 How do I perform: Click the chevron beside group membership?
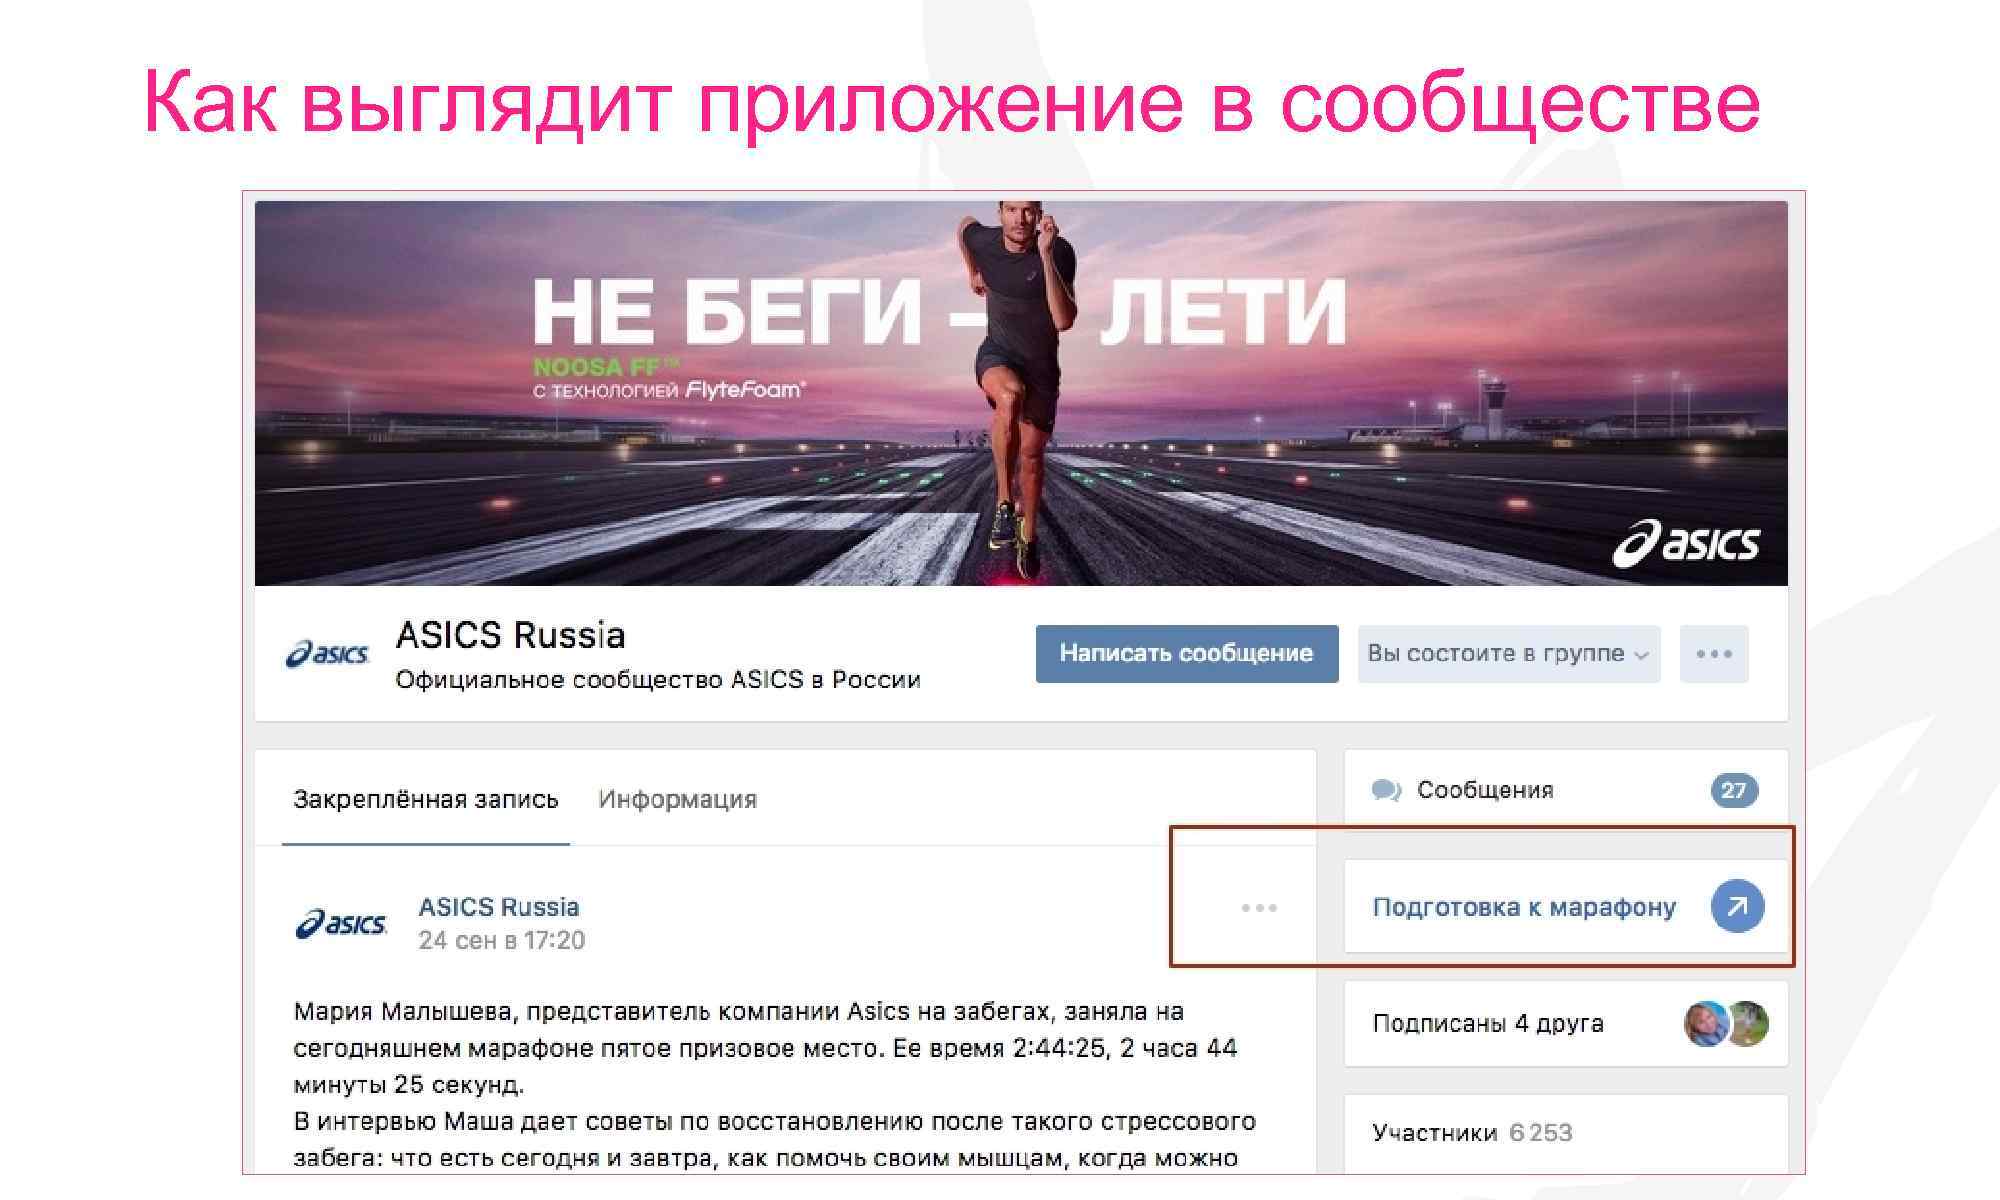(1641, 656)
